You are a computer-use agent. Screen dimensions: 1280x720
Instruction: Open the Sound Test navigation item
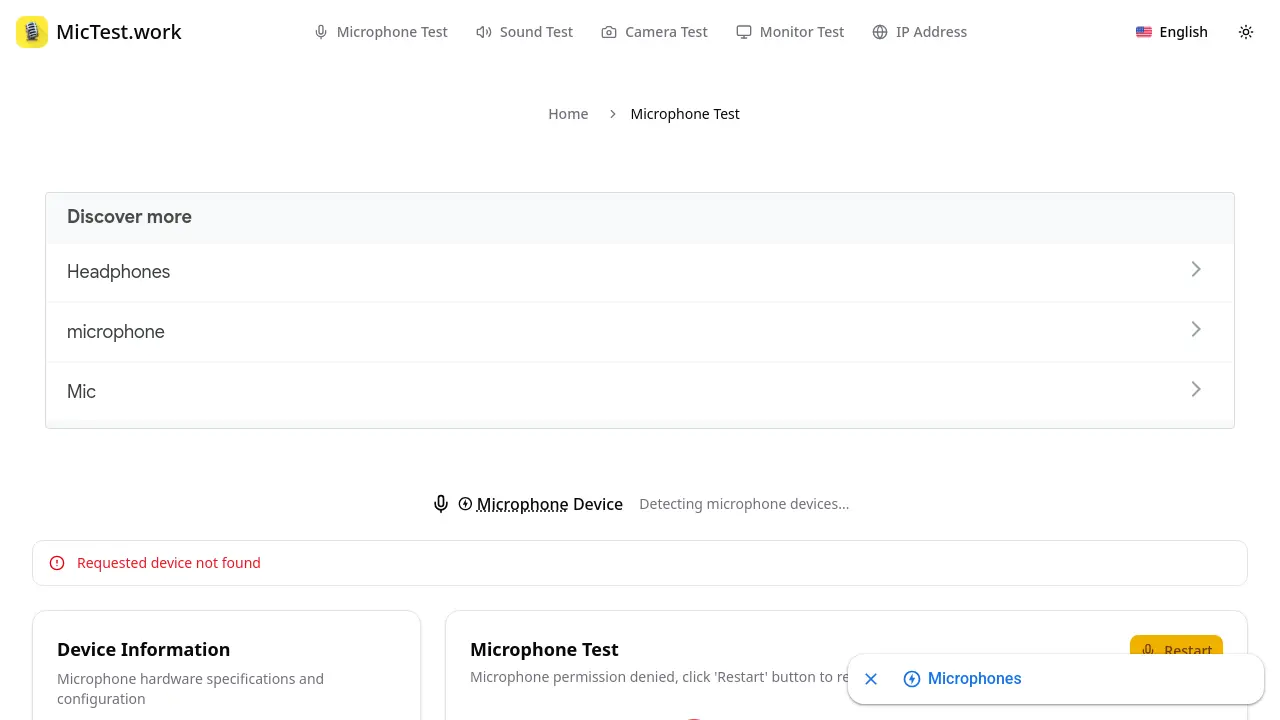click(x=525, y=32)
